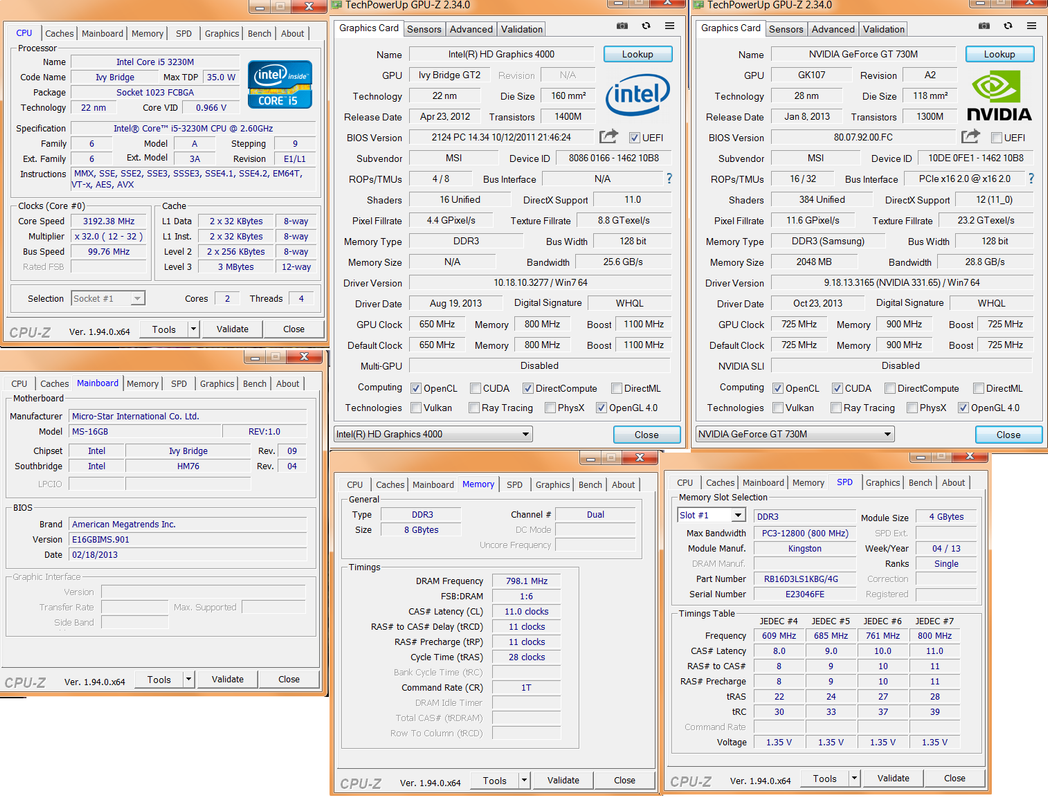The image size is (1048, 800).
Task: Click Intel Core i5 badge in CPU-Z
Action: [280, 84]
